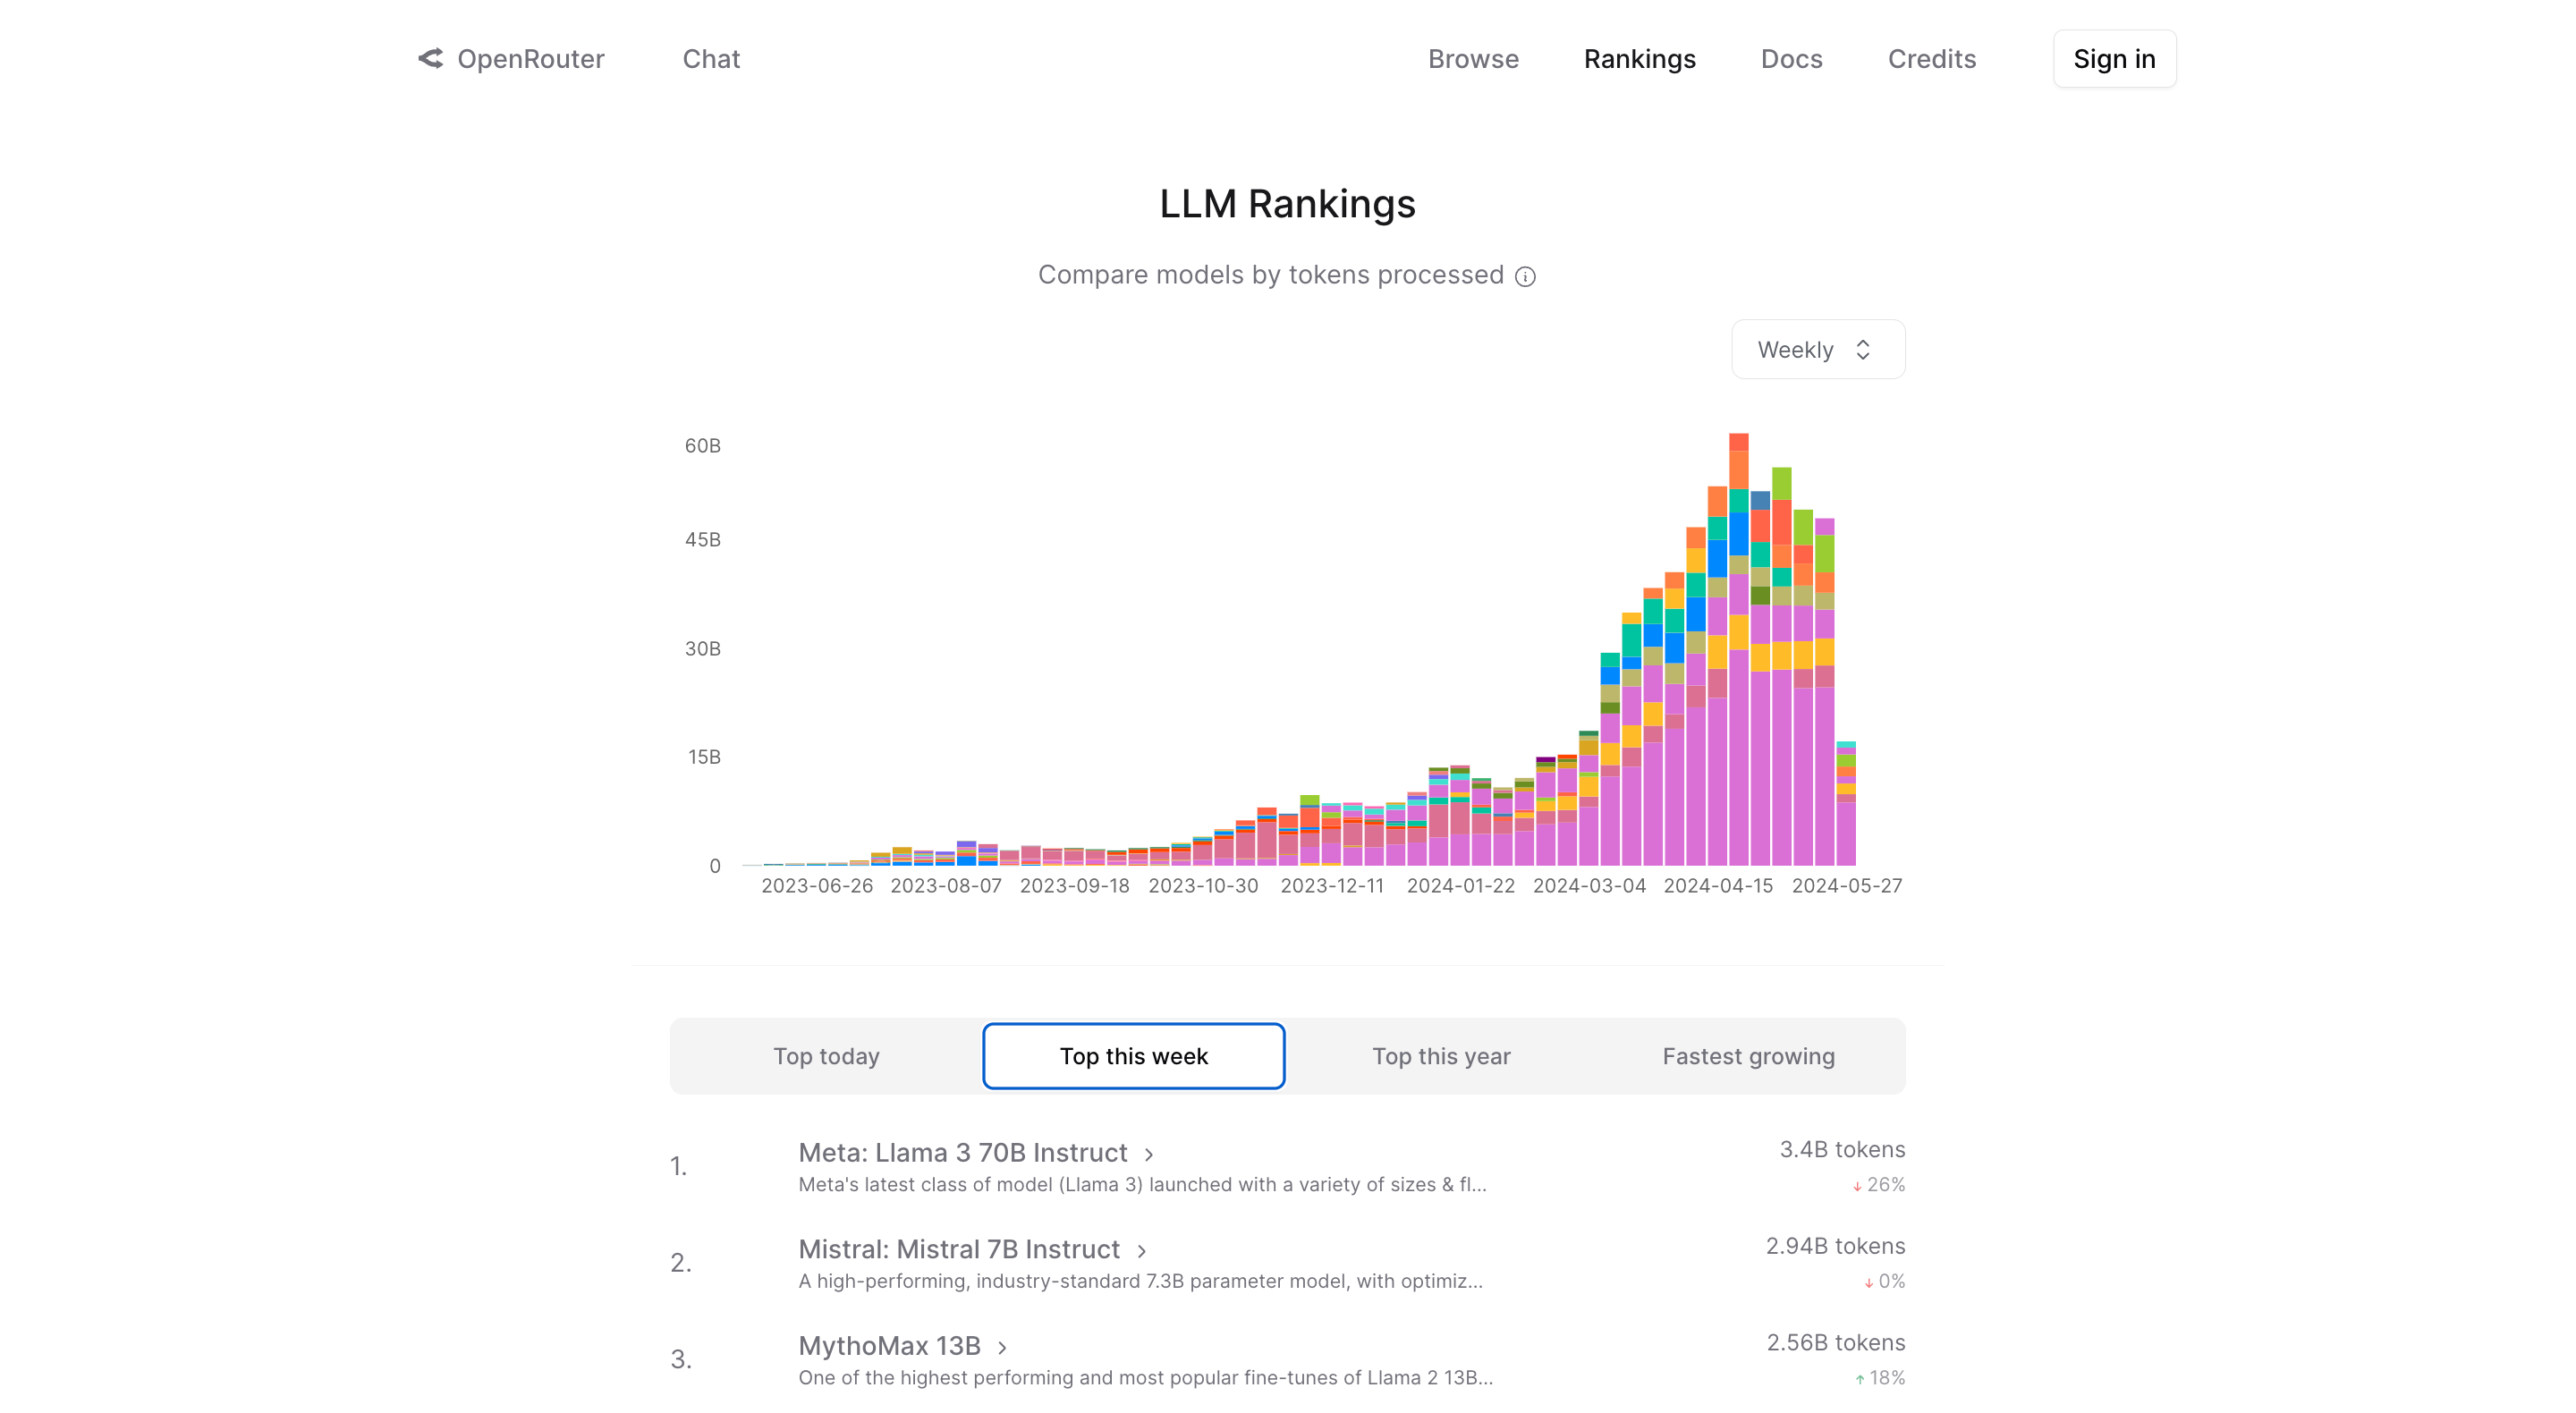Click the up-down arrows in the Weekly selector

click(x=1862, y=350)
